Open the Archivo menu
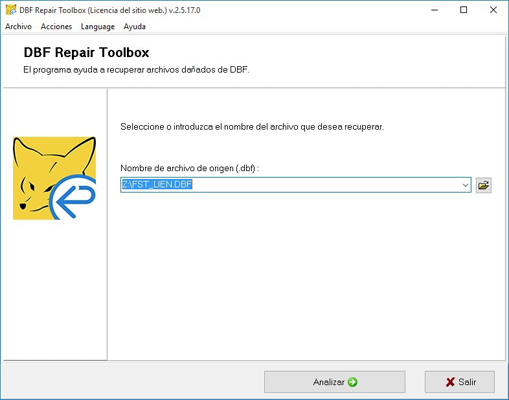Image resolution: width=509 pixels, height=400 pixels. (x=18, y=26)
